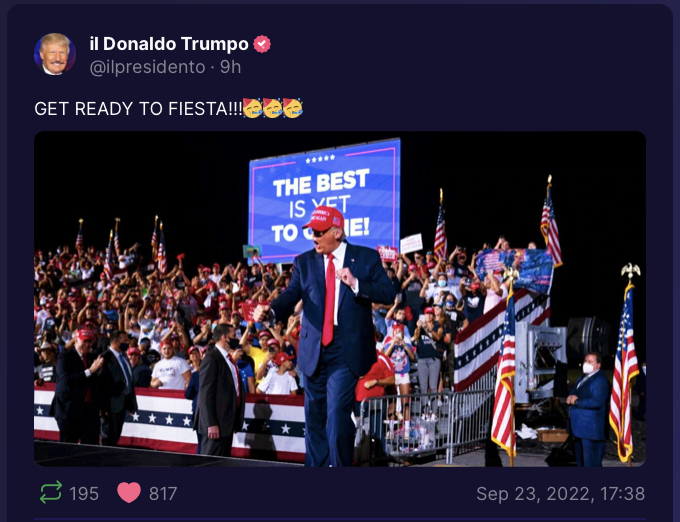Select the "GET READY TO FIESTA!!!" post text
Viewport: 680px width, 522px height.
click(138, 108)
